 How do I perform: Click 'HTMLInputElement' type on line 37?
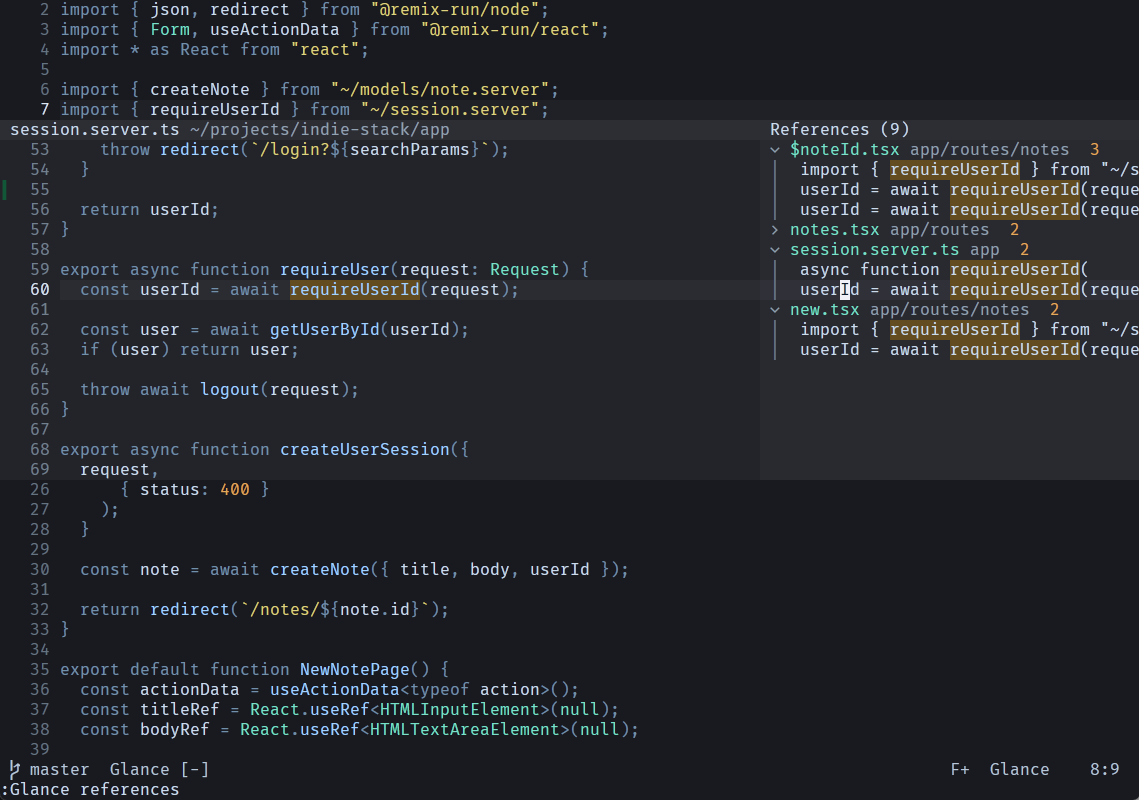[460, 710]
